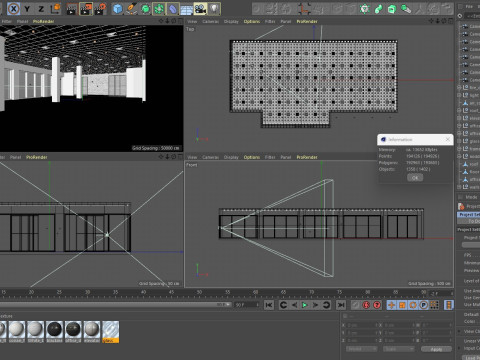The width and height of the screenshot is (480, 360).
Task: Click the orange snap axis icon
Action: pos(304,9)
